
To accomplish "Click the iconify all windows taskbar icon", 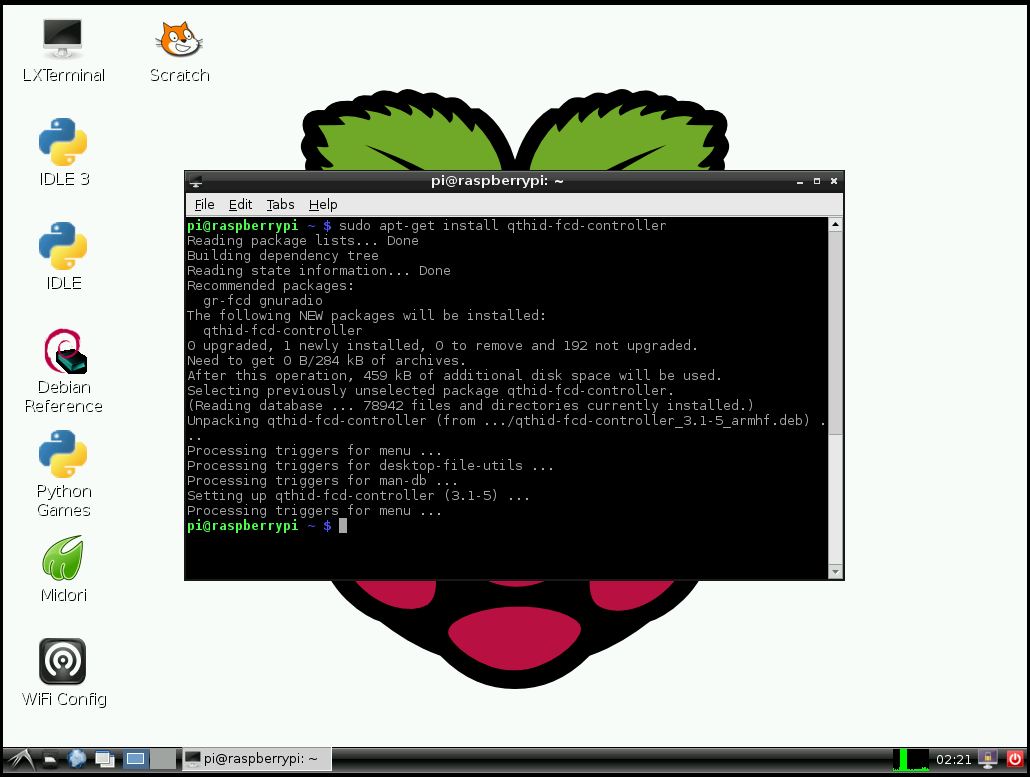I will tap(104, 759).
